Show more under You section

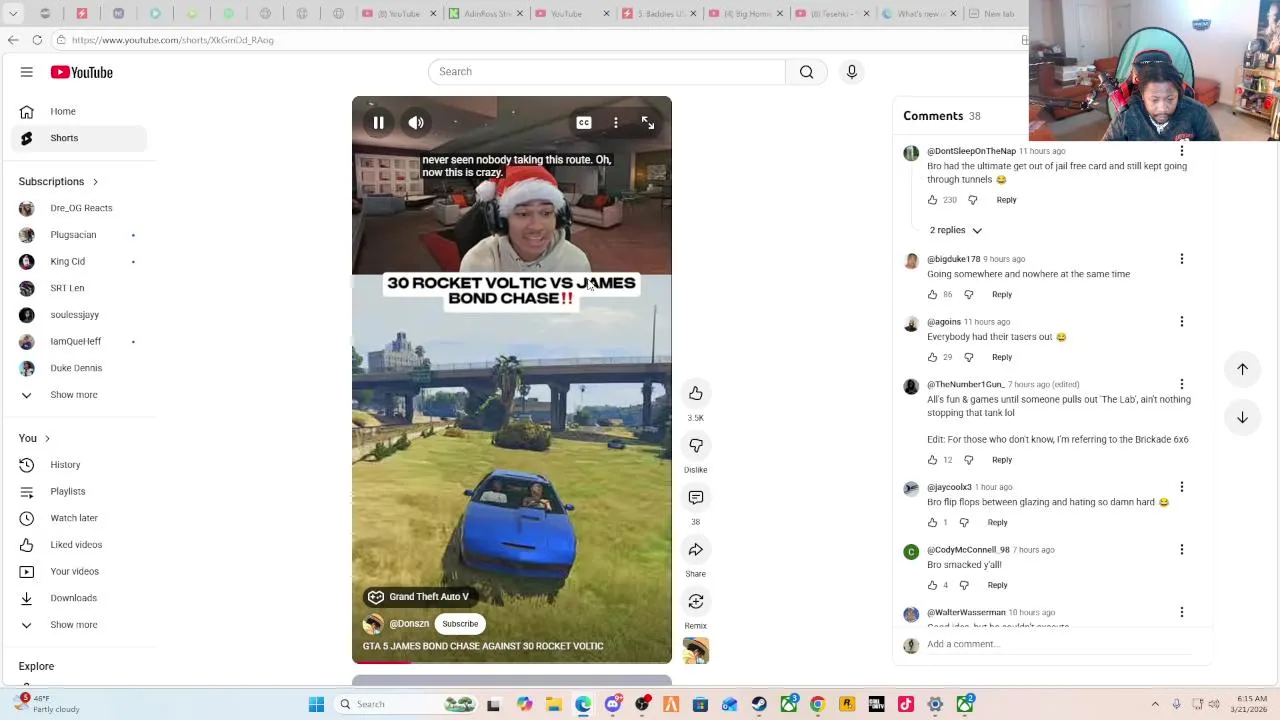point(79,625)
